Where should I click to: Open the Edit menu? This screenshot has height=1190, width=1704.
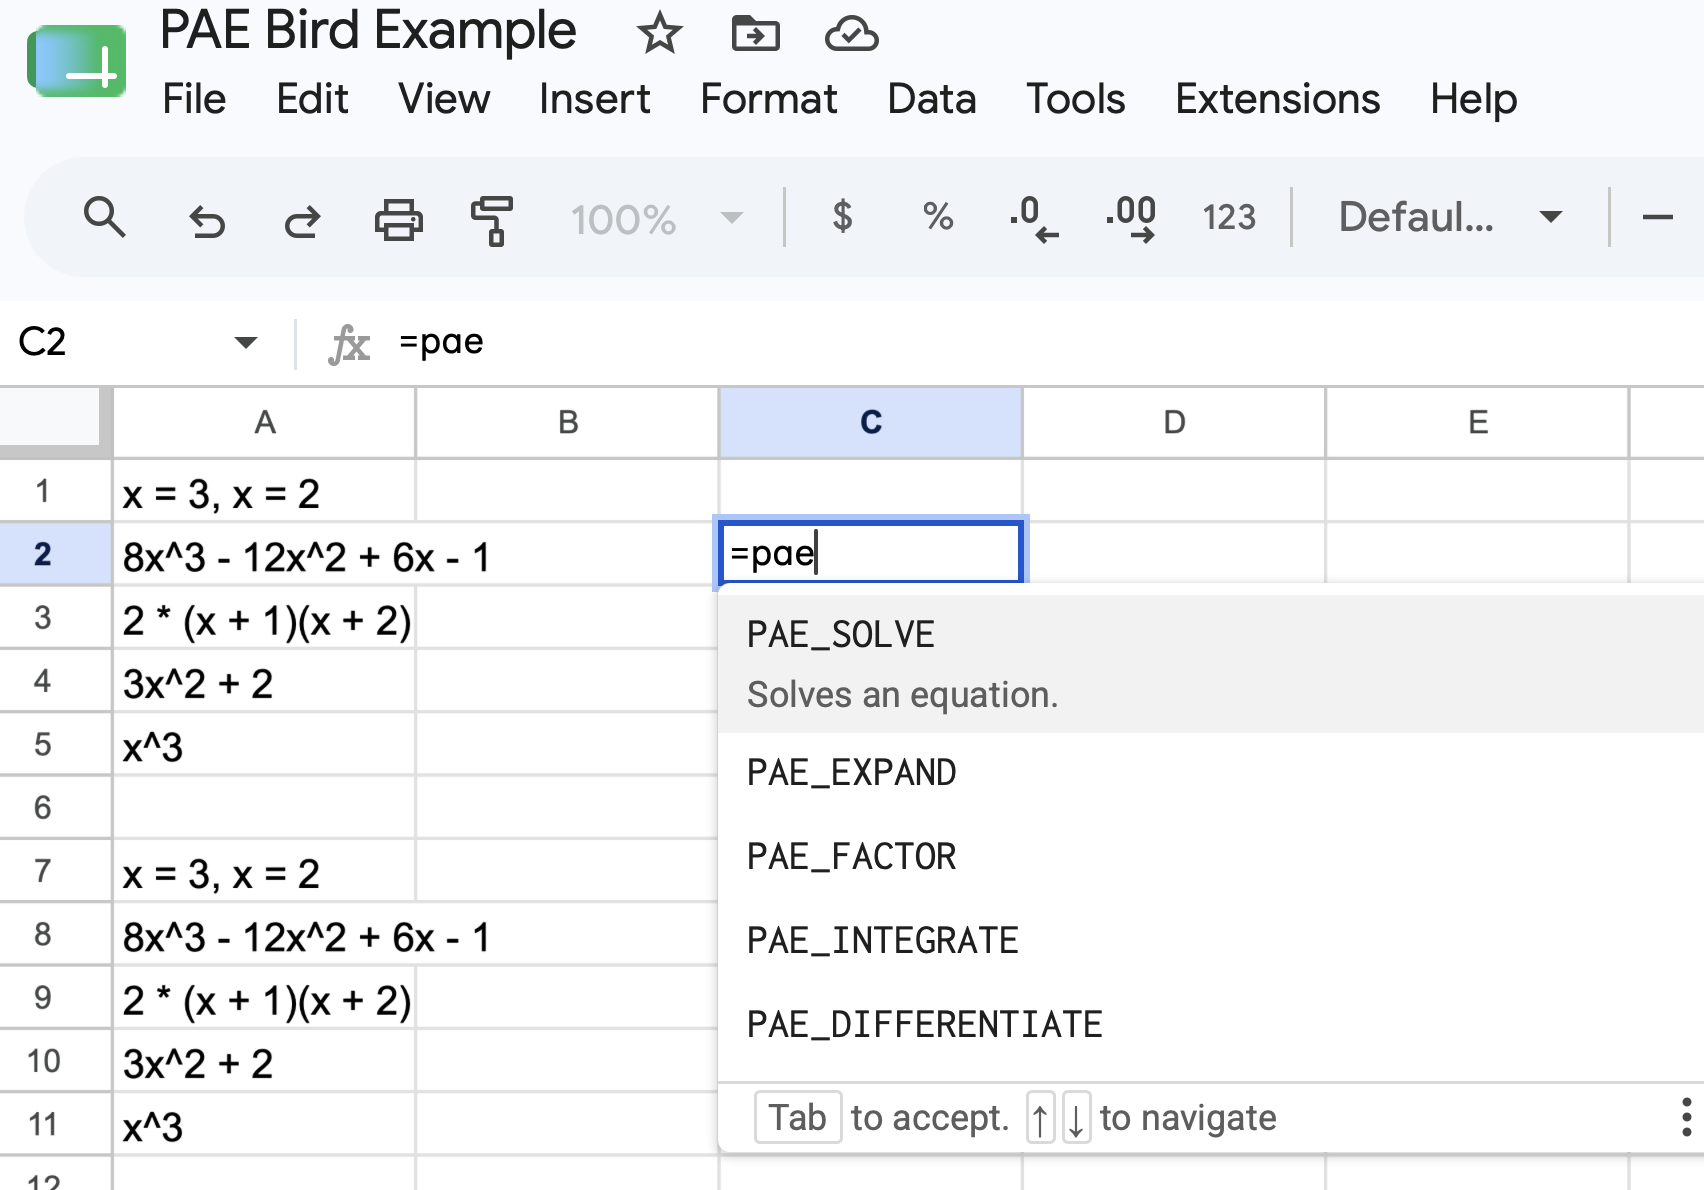[312, 99]
